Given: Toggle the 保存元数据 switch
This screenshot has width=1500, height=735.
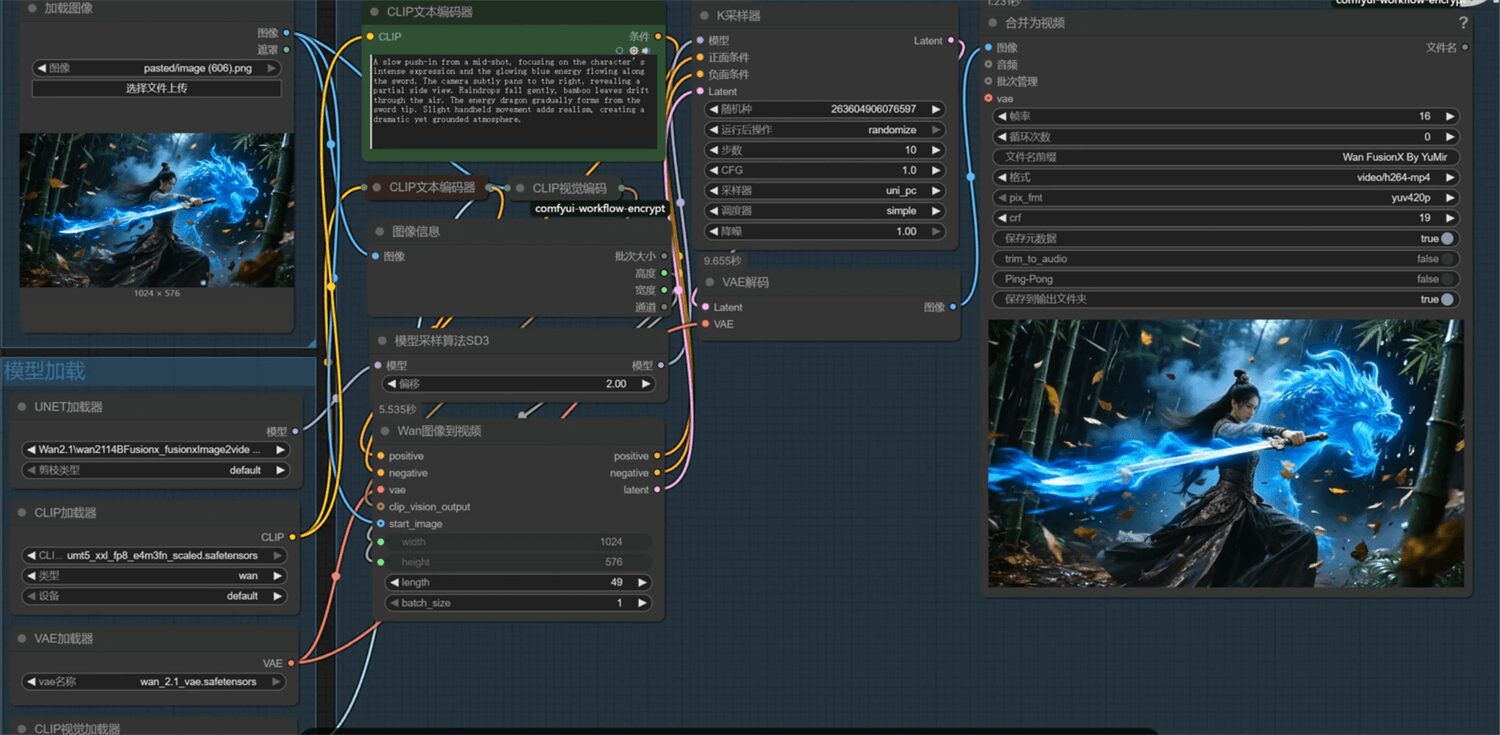Looking at the screenshot, I should click(1446, 239).
